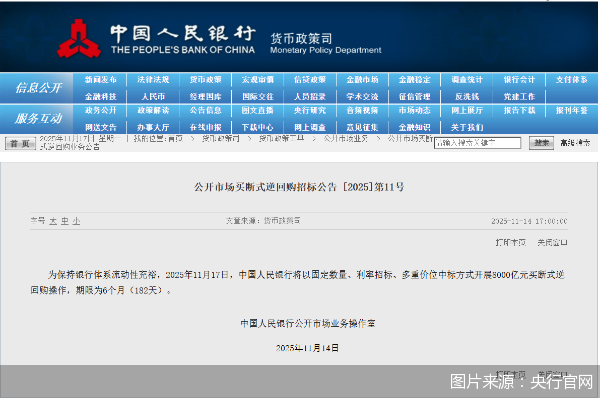Open the 宏观审慎 navigation item
This screenshot has width=600, height=398.
(258, 80)
